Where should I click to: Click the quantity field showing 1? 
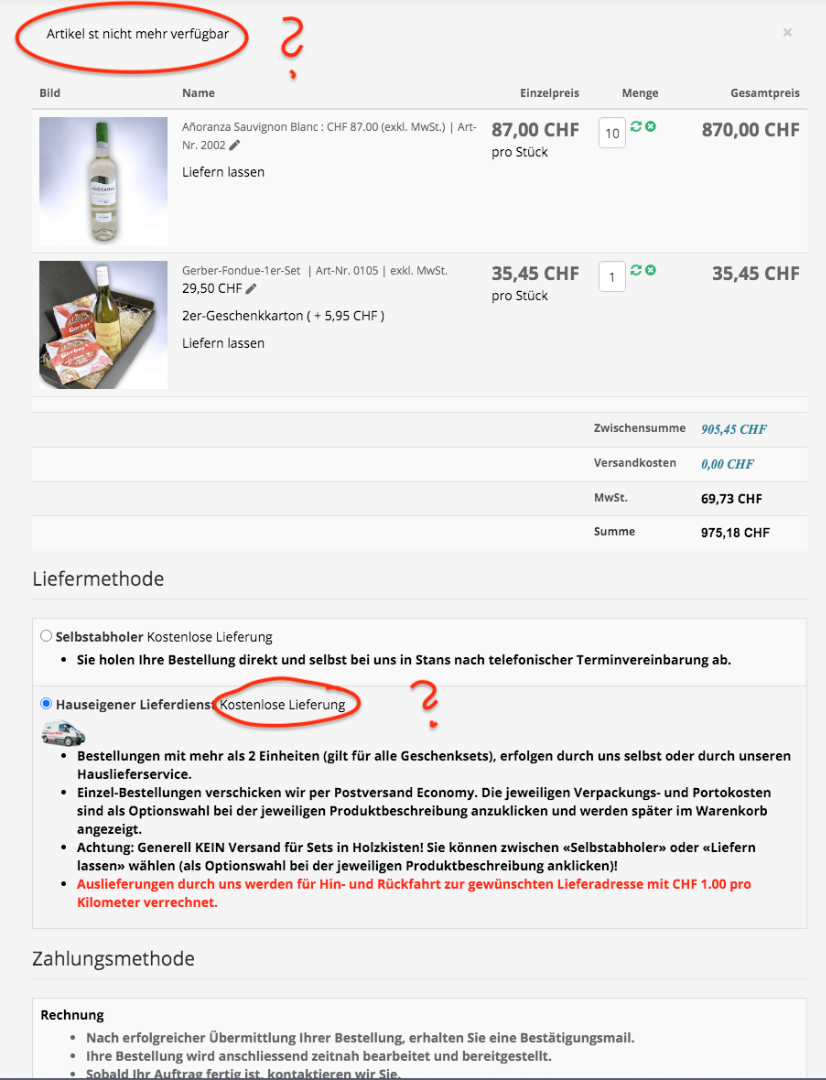click(612, 277)
